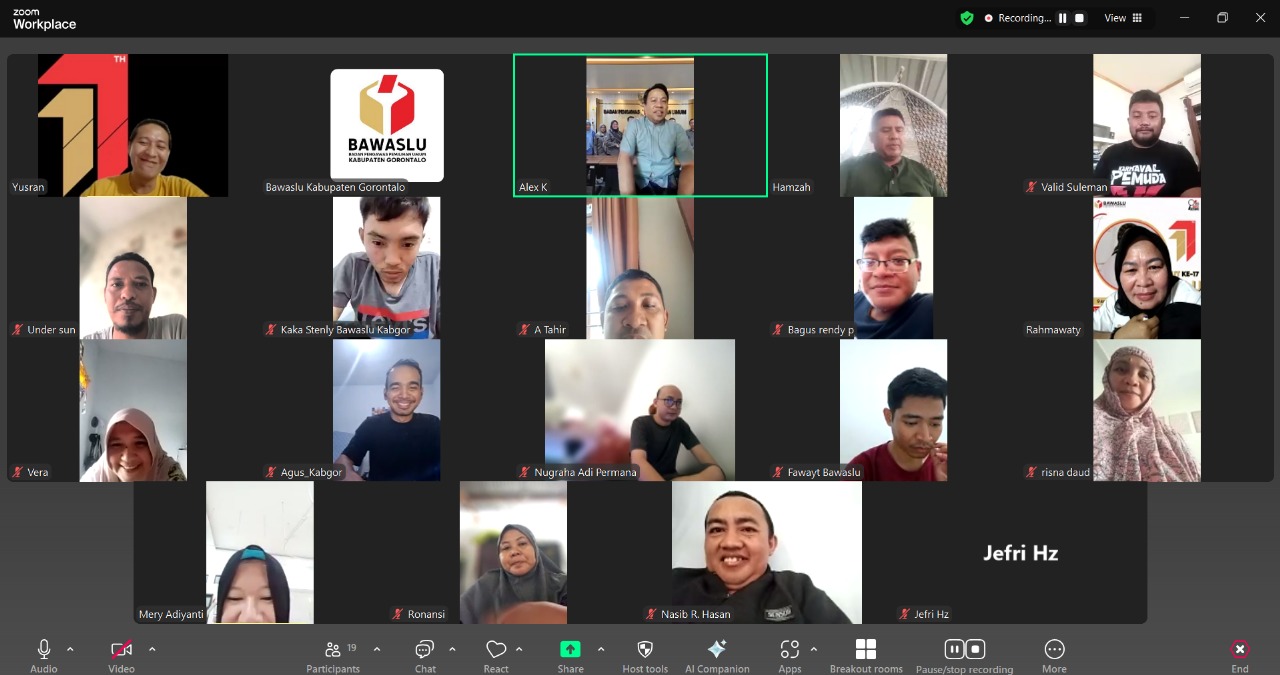The image size is (1280, 675).
Task: Click the green Share screen icon
Action: [570, 650]
